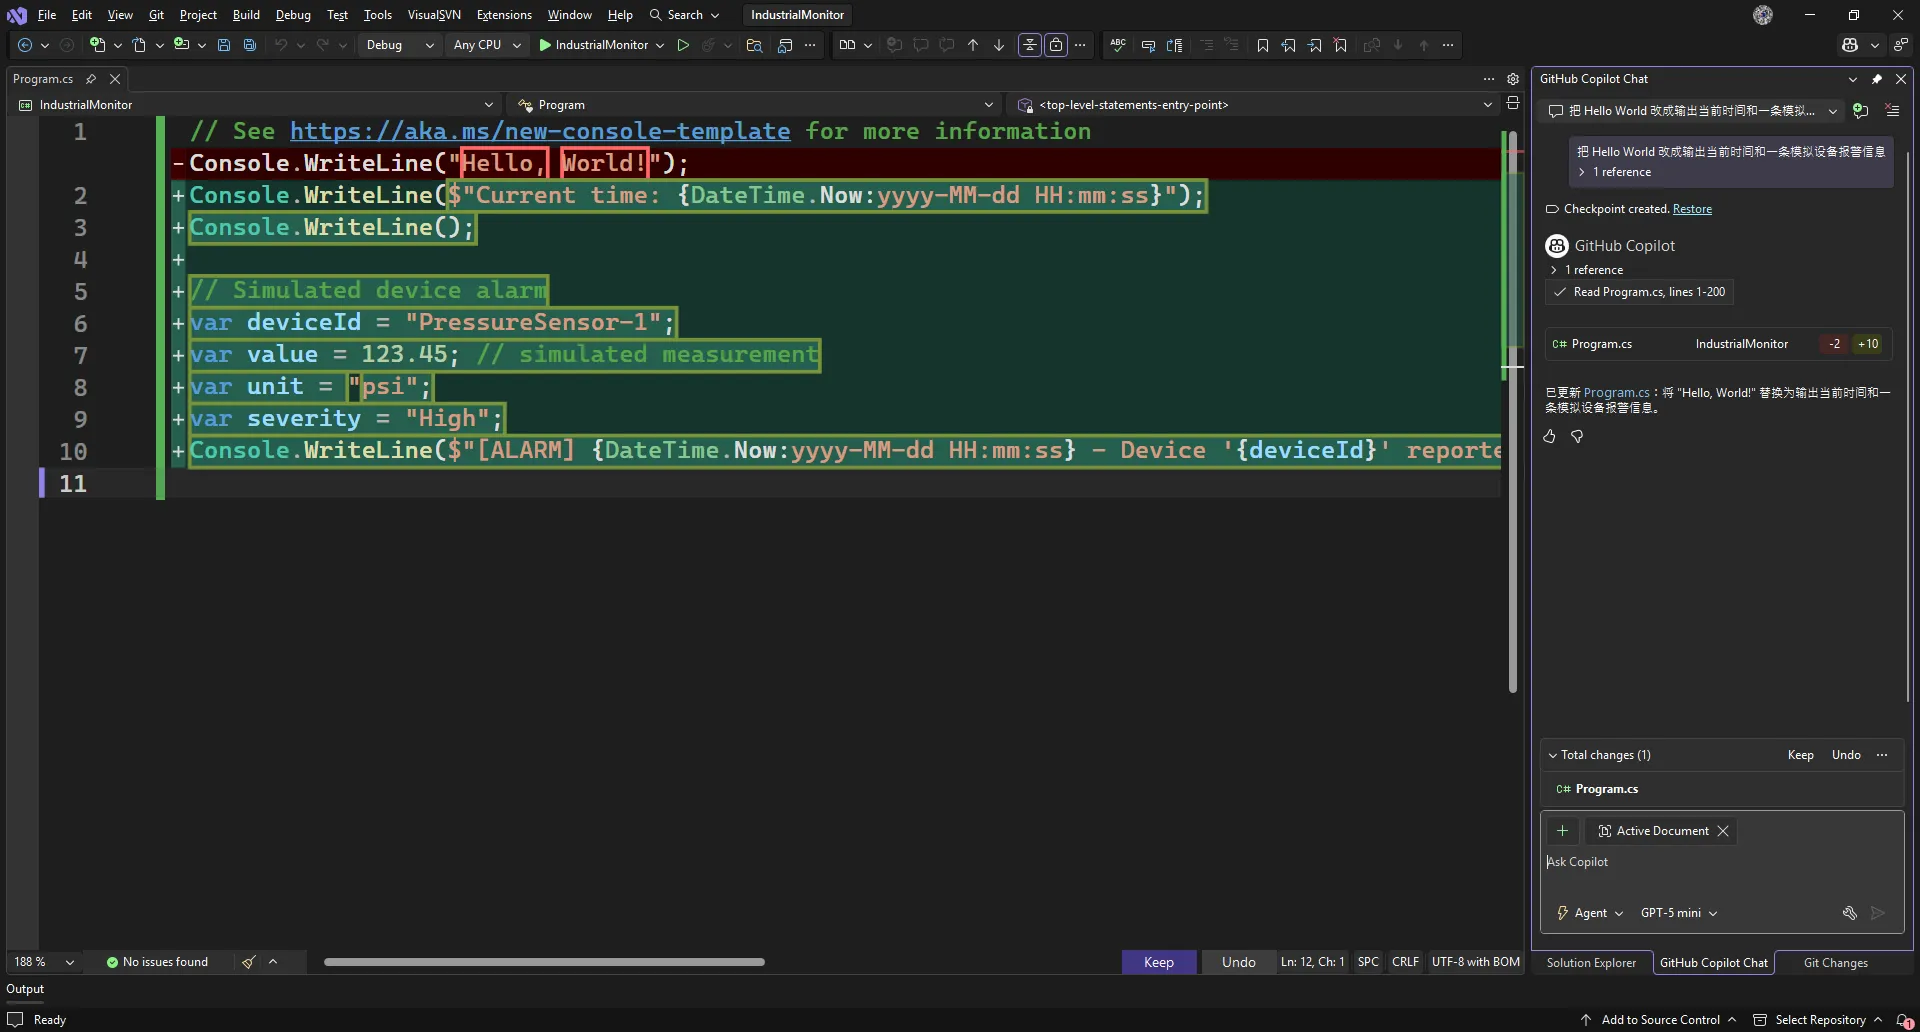1920x1032 pixels.
Task: Open the Copilot chat thread selector dropdown
Action: point(1693,111)
